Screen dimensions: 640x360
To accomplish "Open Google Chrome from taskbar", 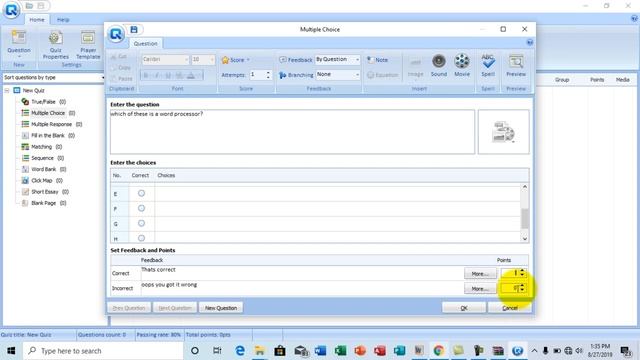I will (x=439, y=350).
